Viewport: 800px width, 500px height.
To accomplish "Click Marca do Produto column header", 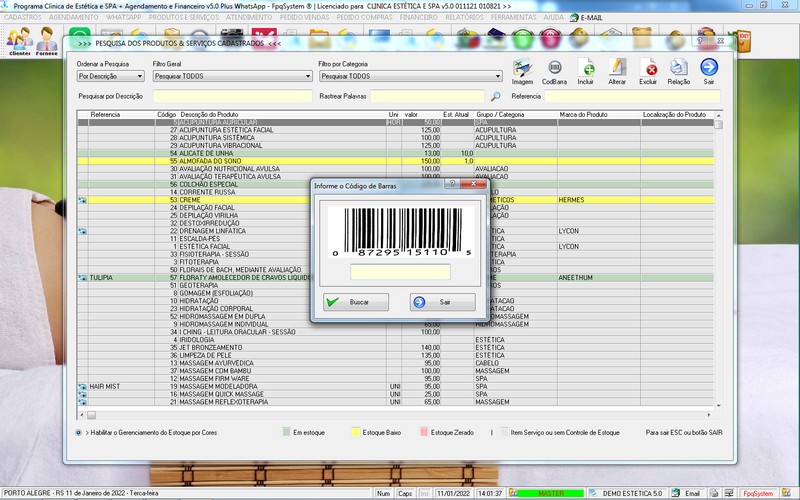I will click(x=583, y=115).
